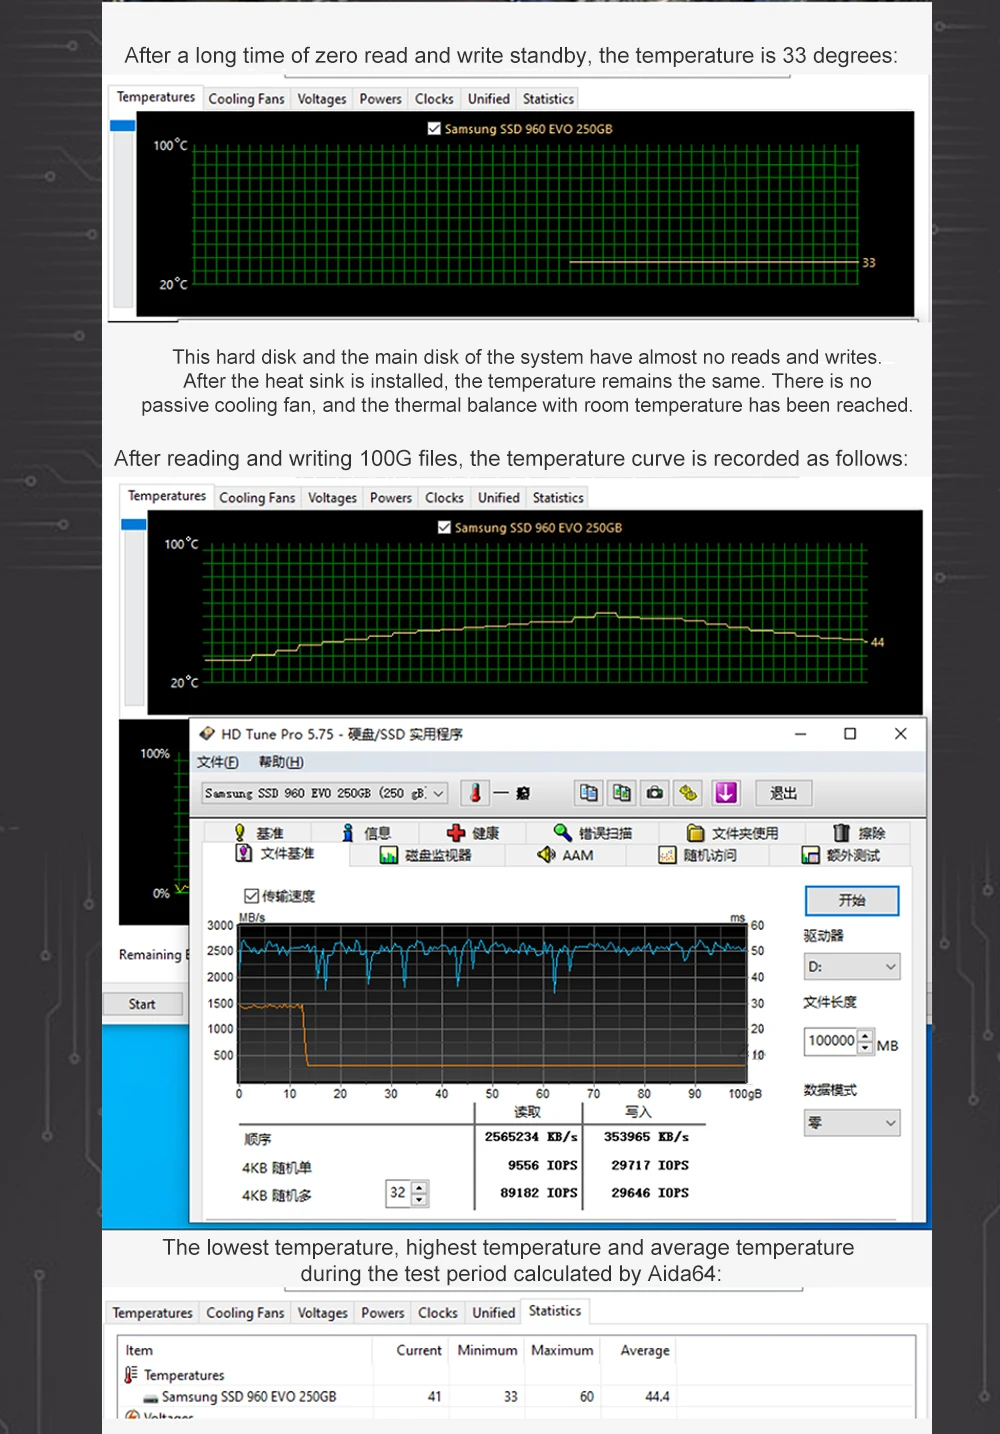Open the D: drive letter dropdown
This screenshot has height=1434, width=1000.
(851, 967)
